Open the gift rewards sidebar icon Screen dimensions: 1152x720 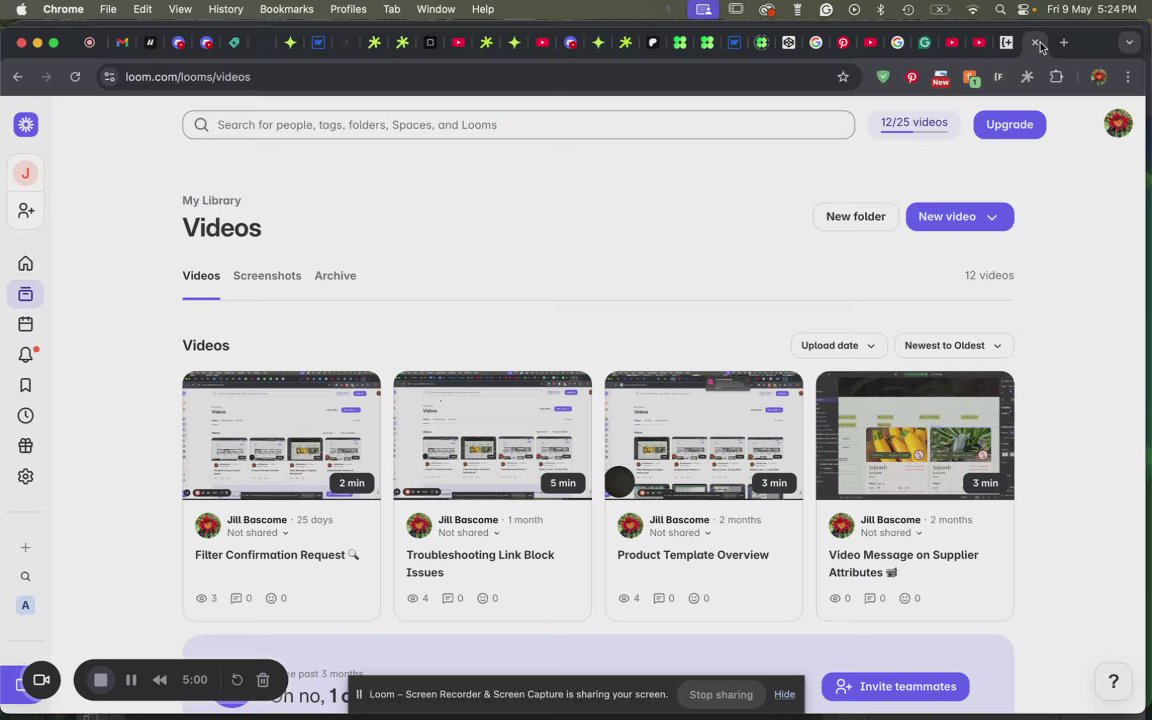(26, 446)
